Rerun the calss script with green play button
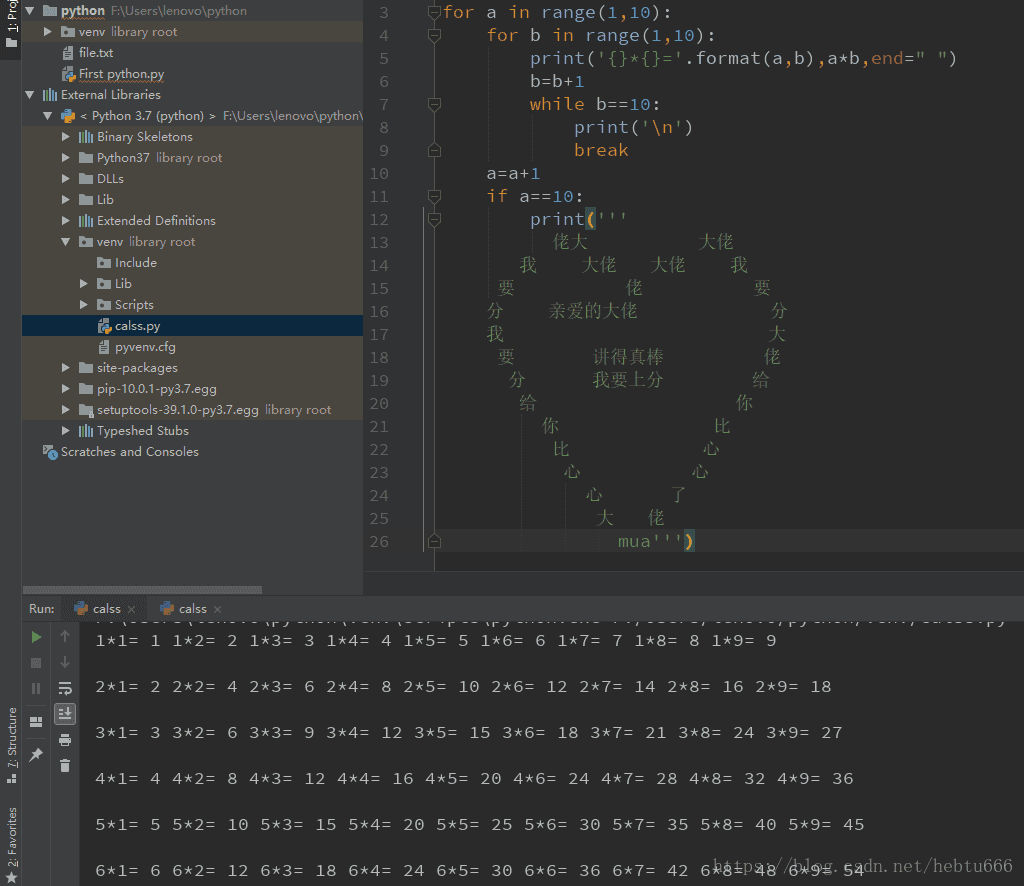Screen dimensions: 1024x886 point(36,637)
